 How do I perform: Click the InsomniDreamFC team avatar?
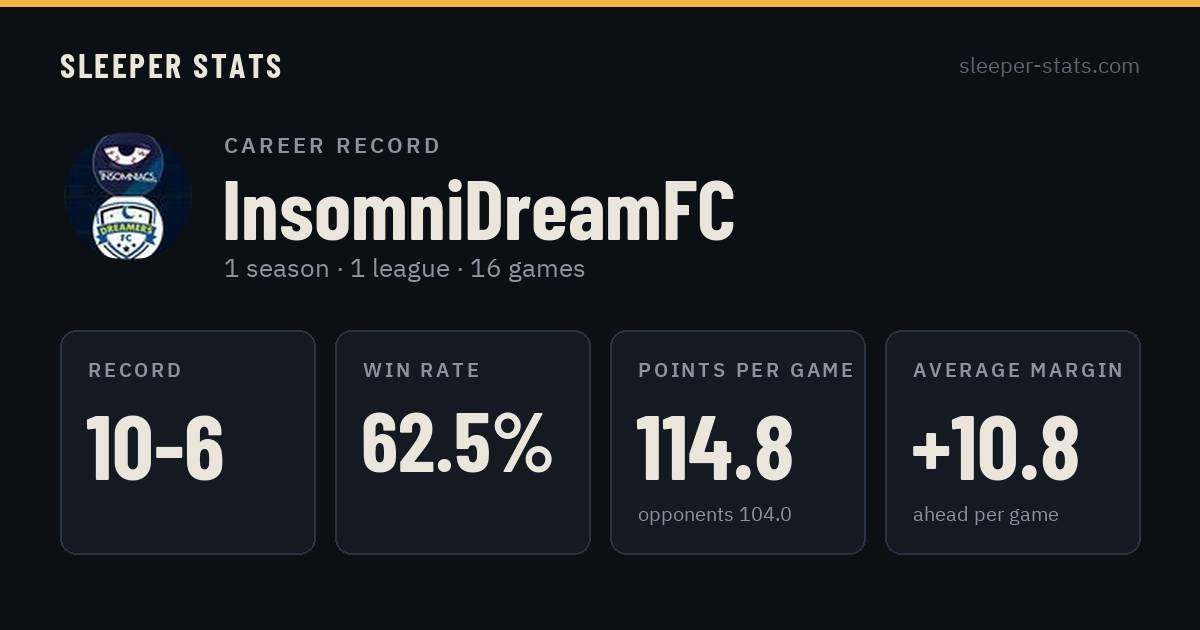[x=128, y=196]
